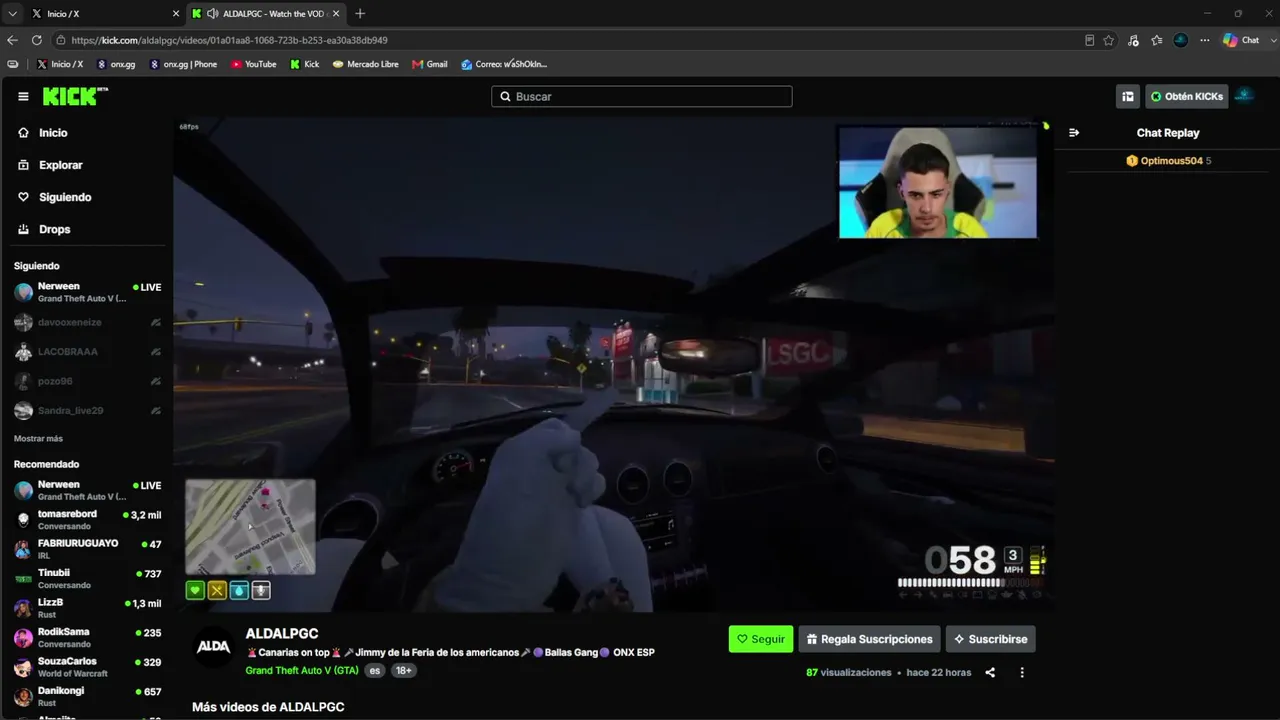
Task: Open the tab search dropdown arrow
Action: tap(12, 14)
